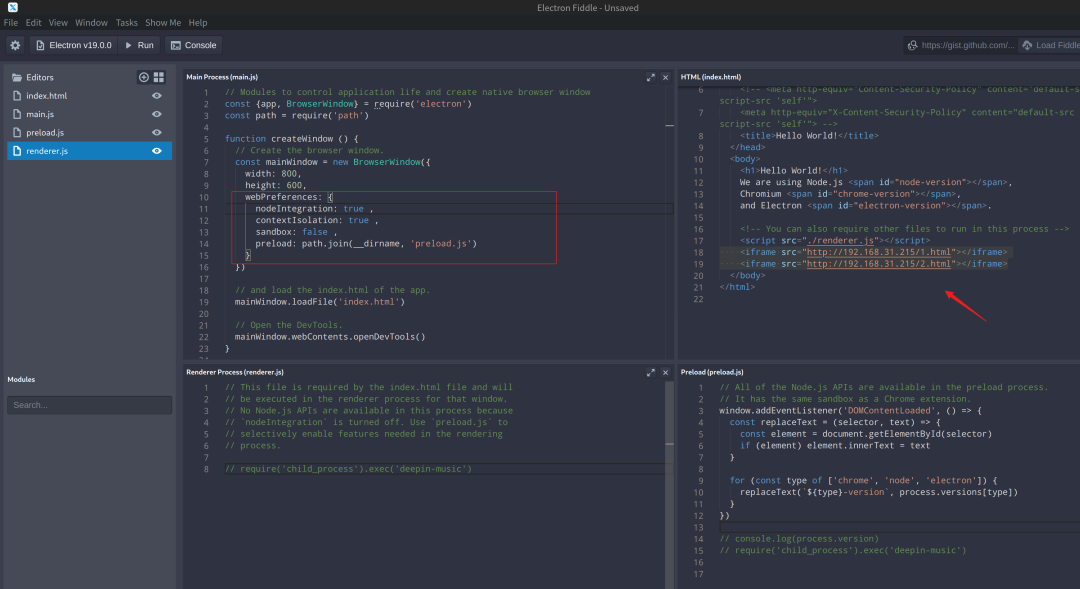The image size is (1080, 589).
Task: Click the commented child_process line in renderer.js
Action: point(348,468)
